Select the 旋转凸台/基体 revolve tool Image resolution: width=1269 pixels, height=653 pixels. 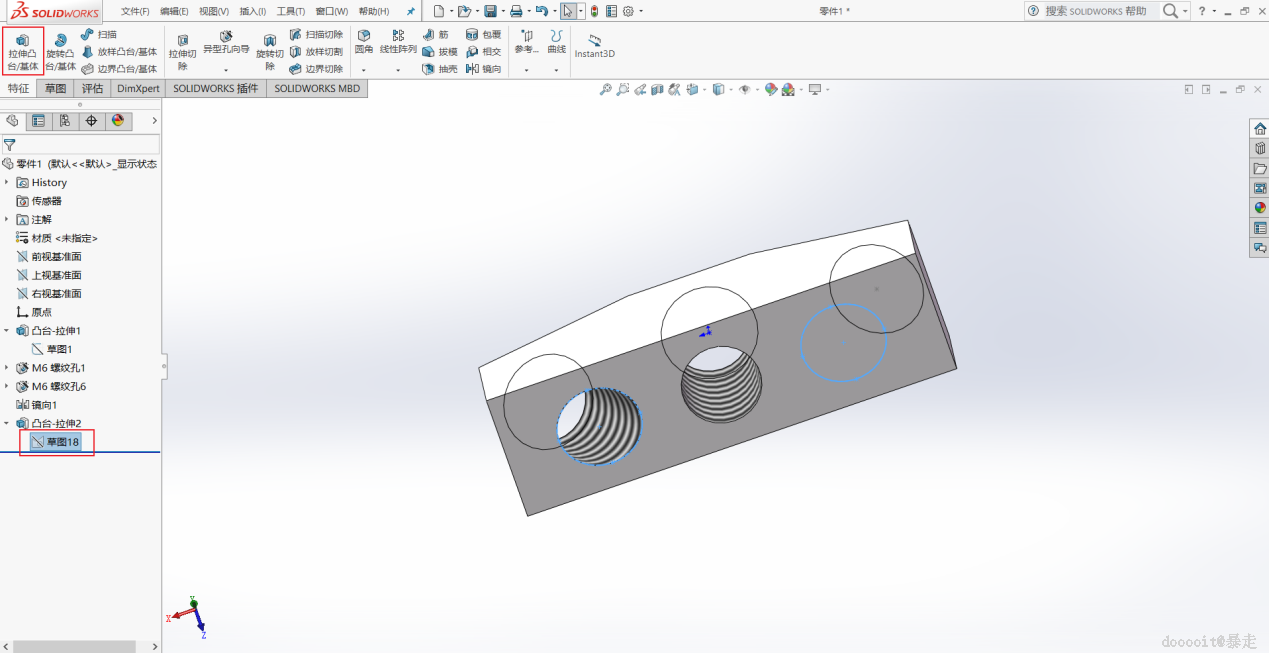coord(60,52)
